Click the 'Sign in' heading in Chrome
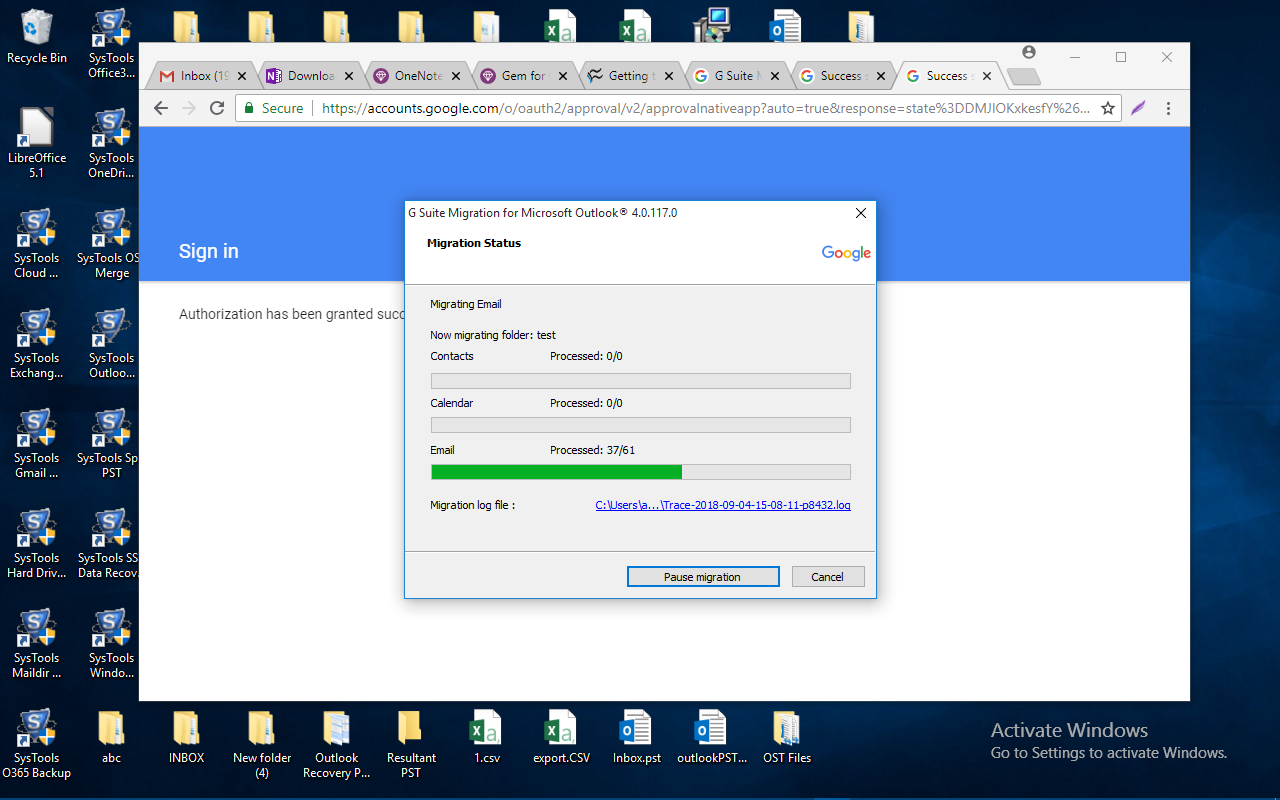Screen dimensions: 1280x800 tap(209, 251)
